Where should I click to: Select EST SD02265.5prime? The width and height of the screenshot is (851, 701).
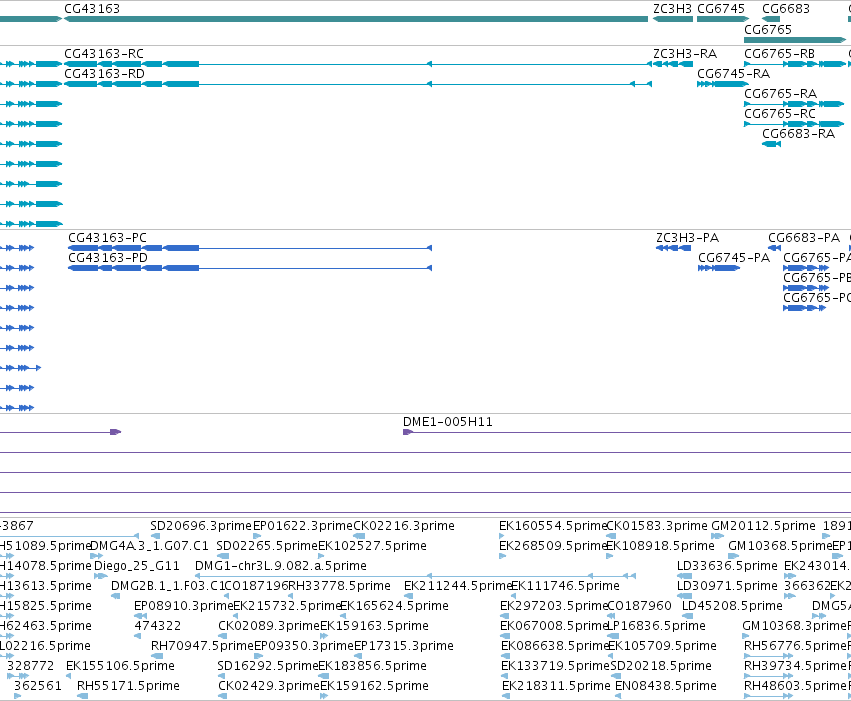pos(267,546)
